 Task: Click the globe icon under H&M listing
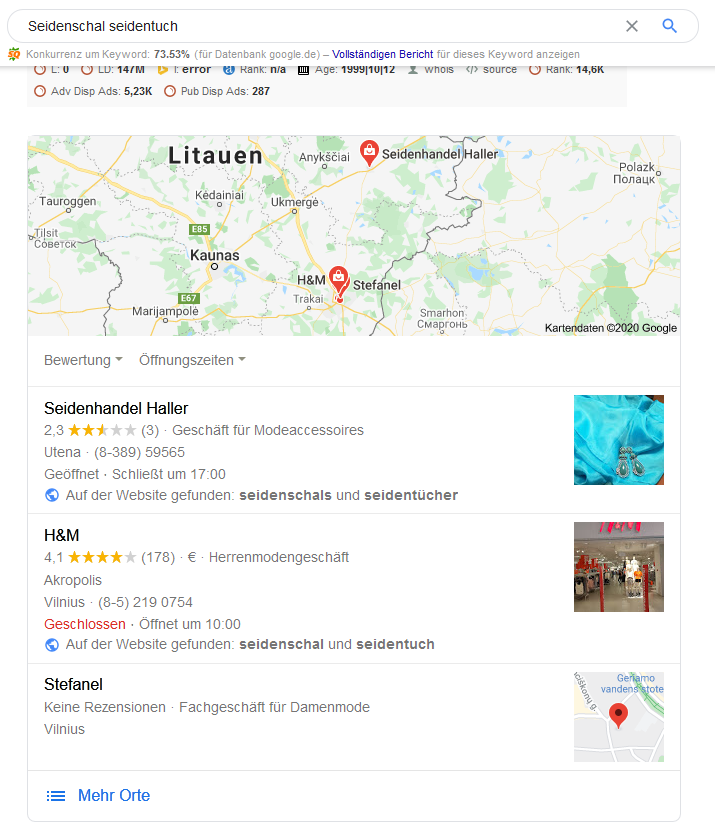(52, 645)
